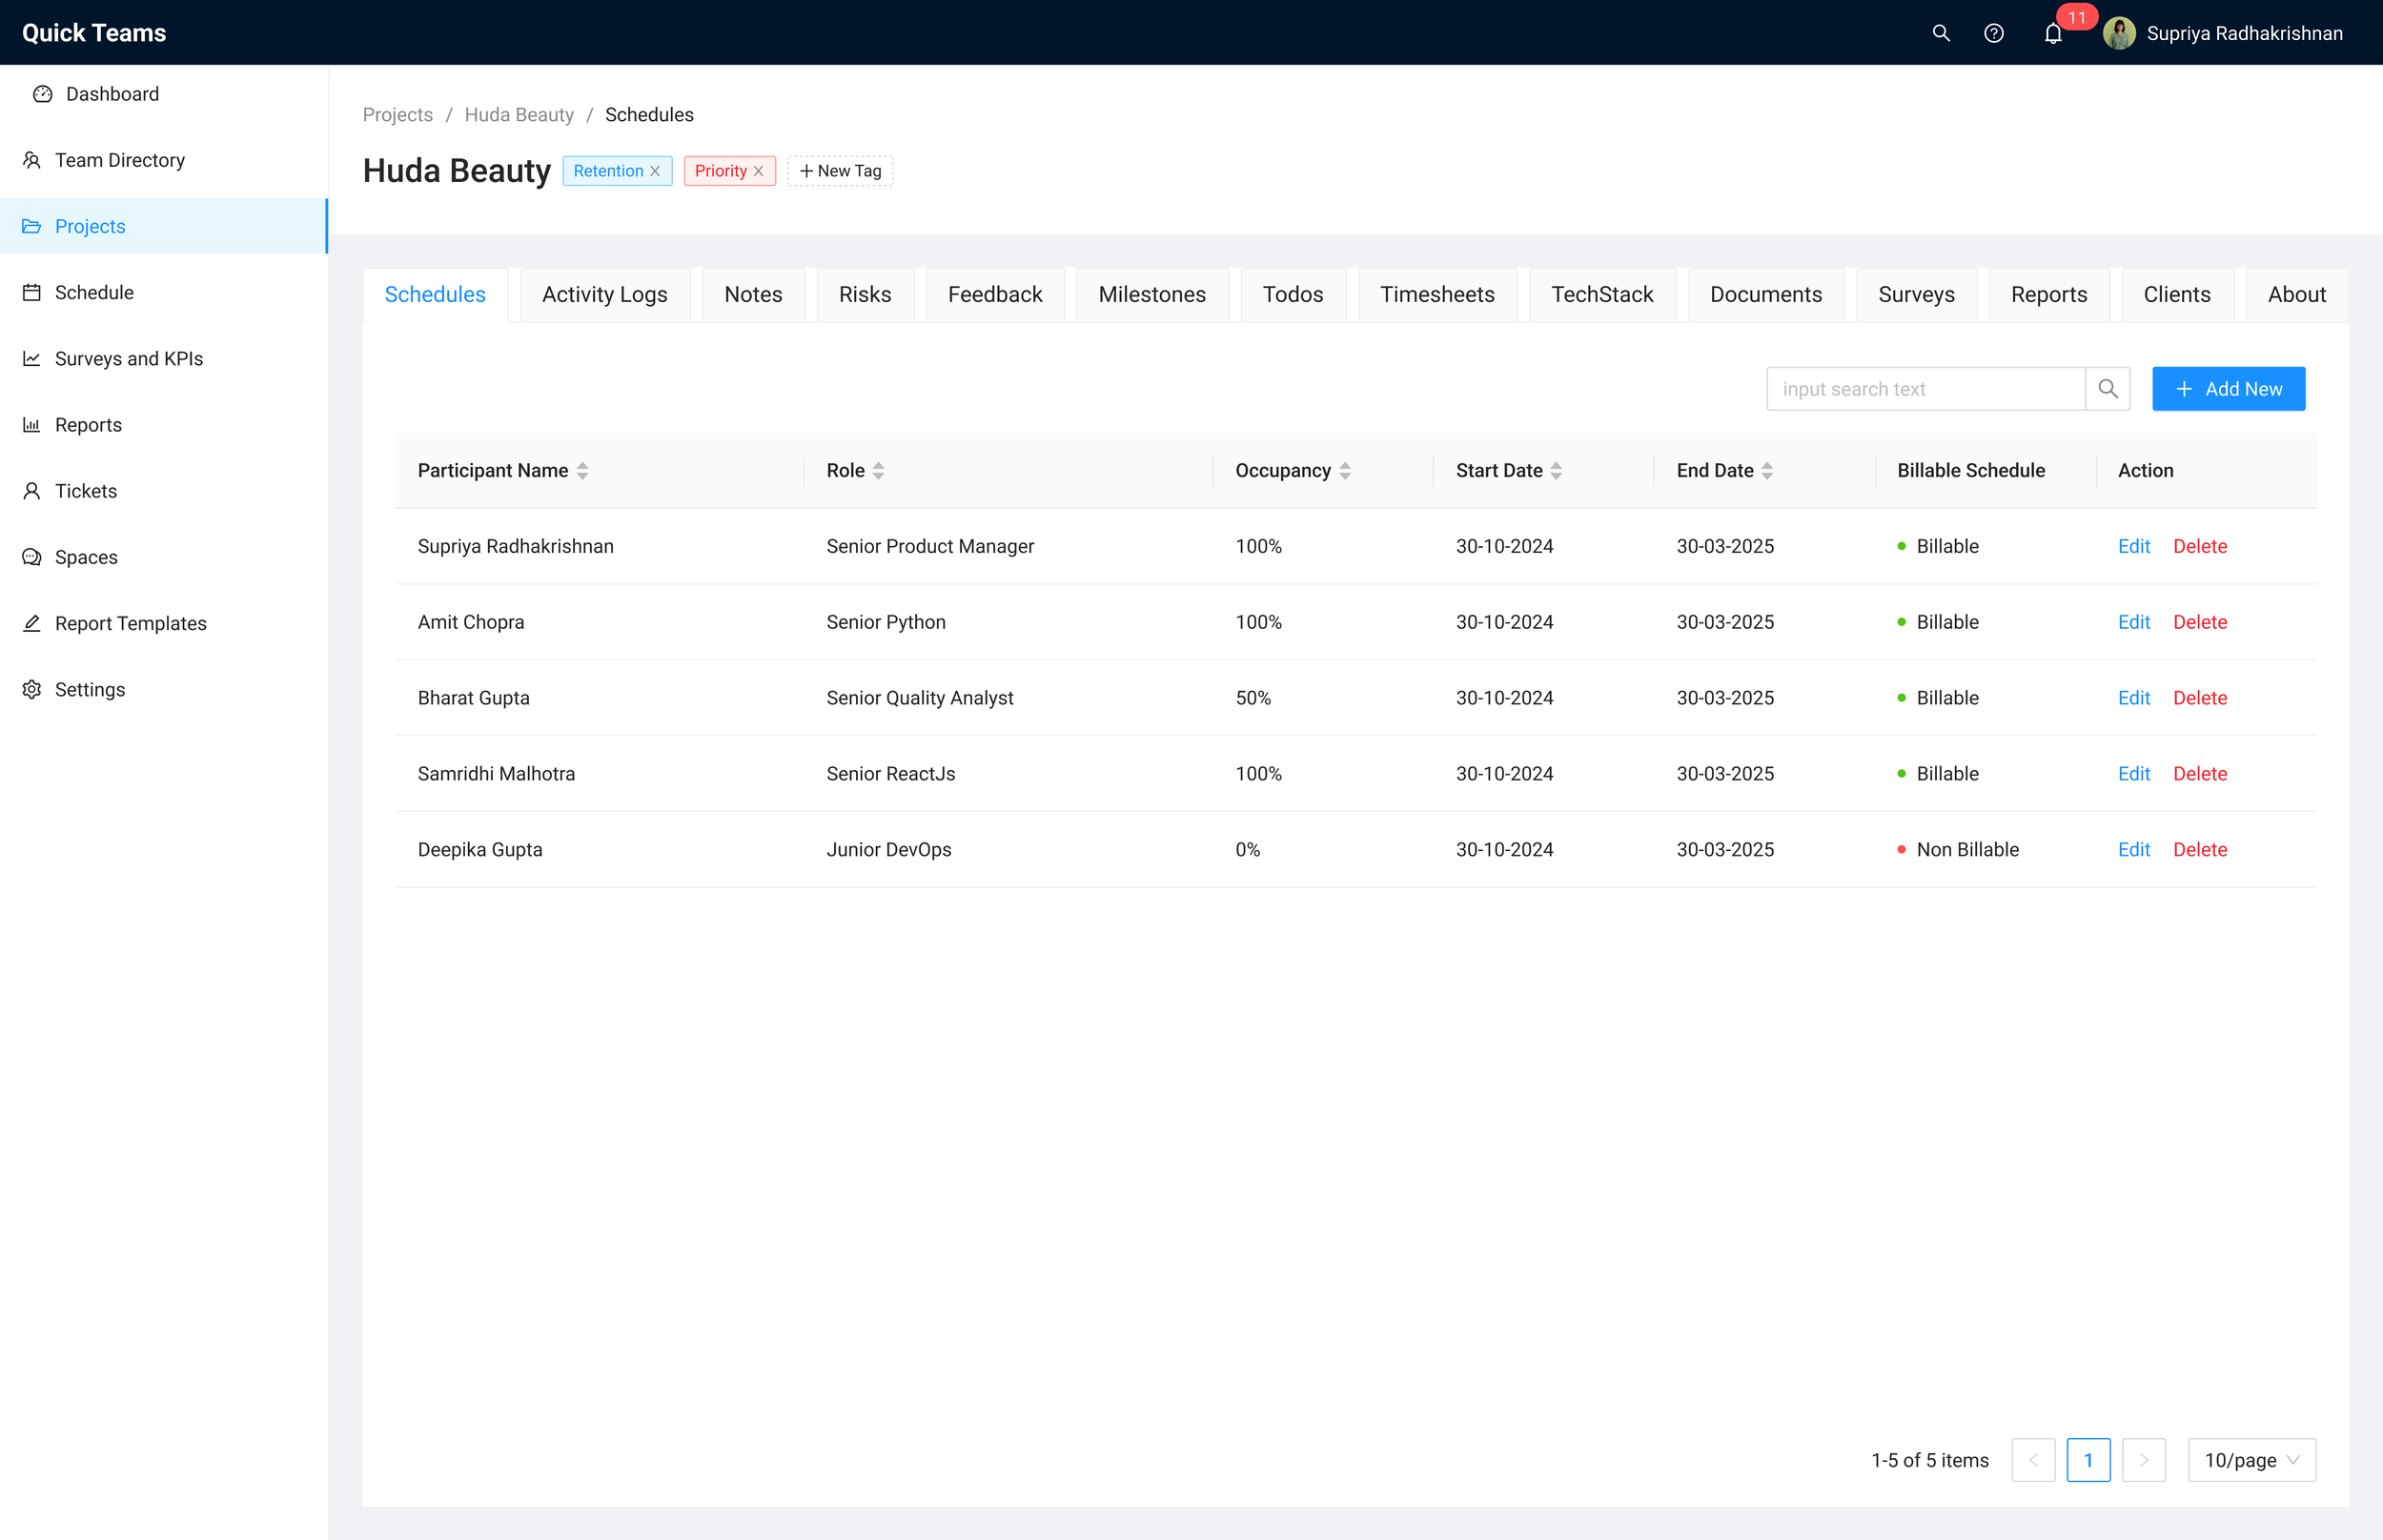Click the Team Directory people icon
This screenshot has width=2383, height=1540.
coord(32,160)
